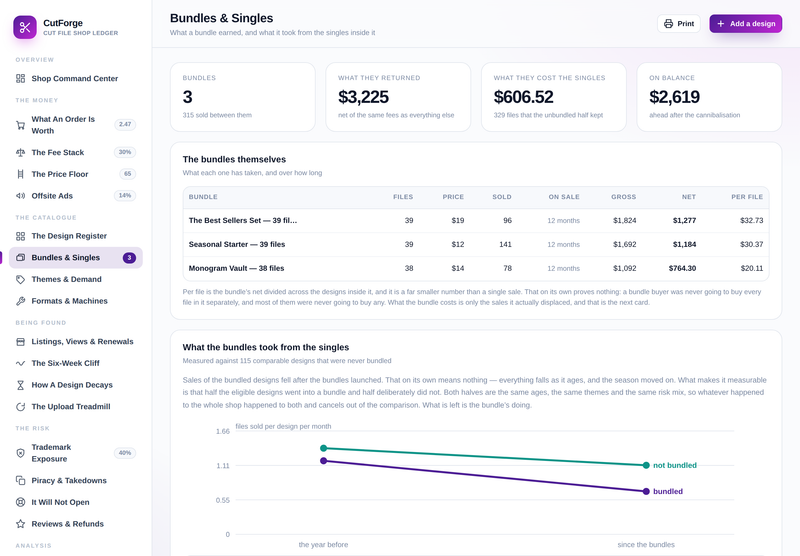Click the scales icon beside The Fee Stack
This screenshot has height=556, width=800.
click(x=20, y=153)
